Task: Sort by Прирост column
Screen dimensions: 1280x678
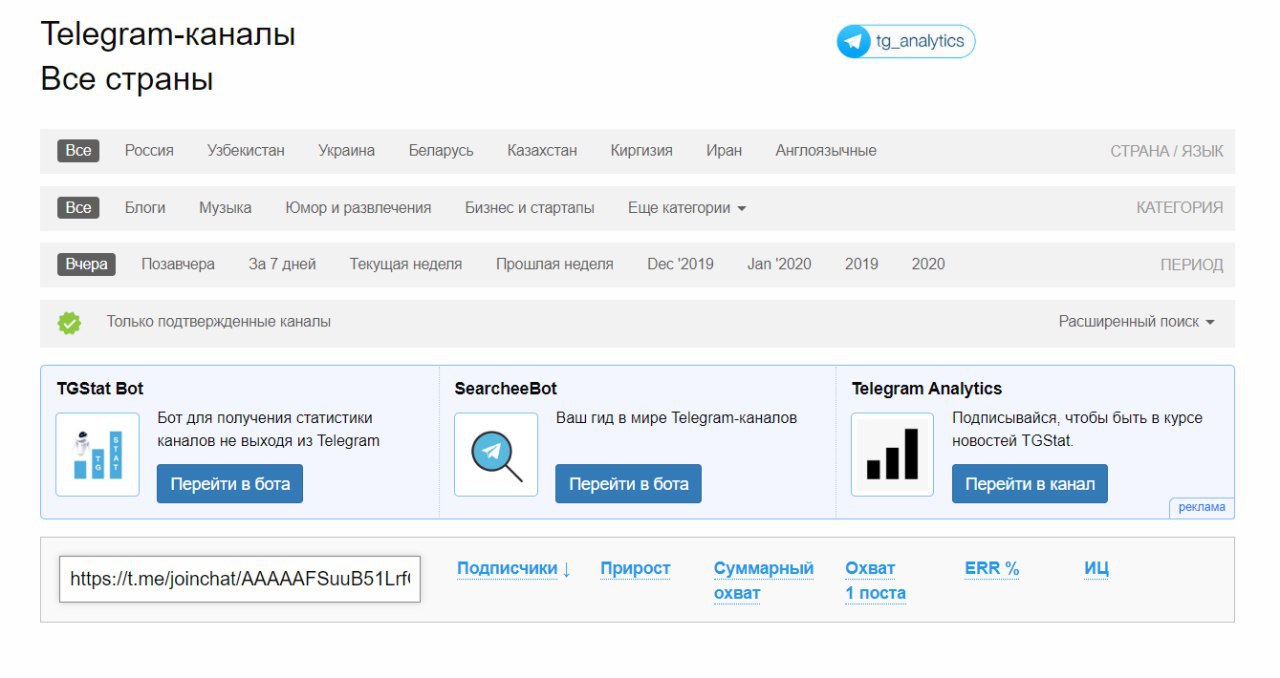Action: 635,569
